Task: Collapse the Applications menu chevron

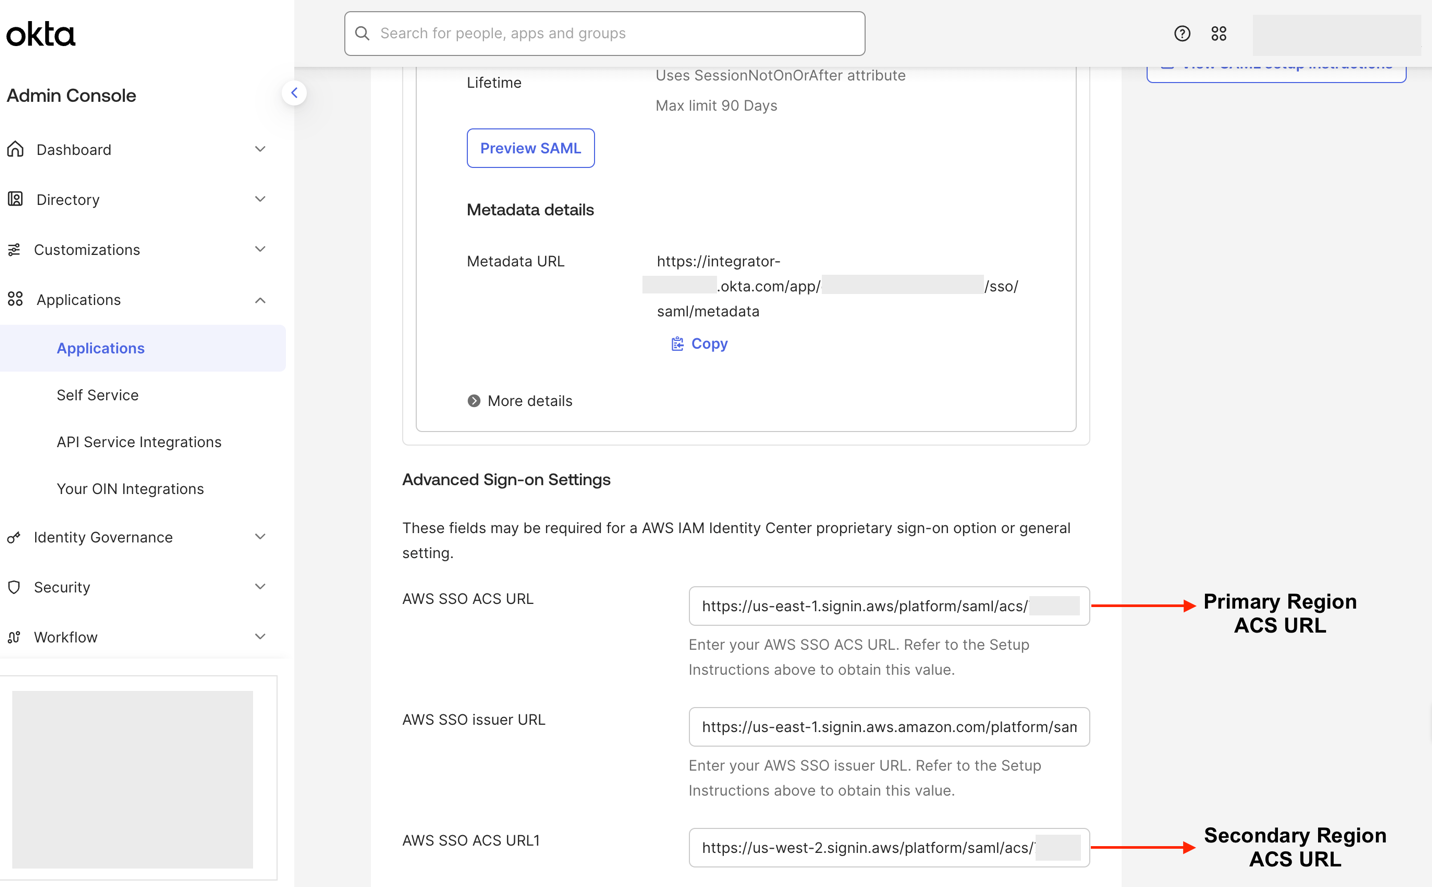Action: coord(260,300)
